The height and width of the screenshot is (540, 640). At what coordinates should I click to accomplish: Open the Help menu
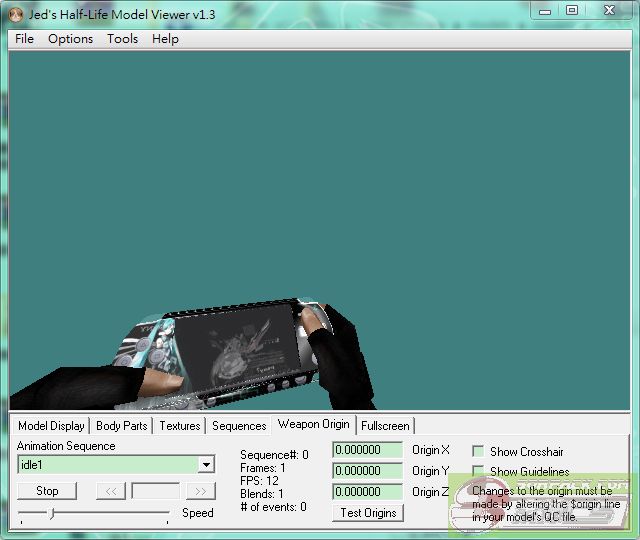click(x=166, y=39)
